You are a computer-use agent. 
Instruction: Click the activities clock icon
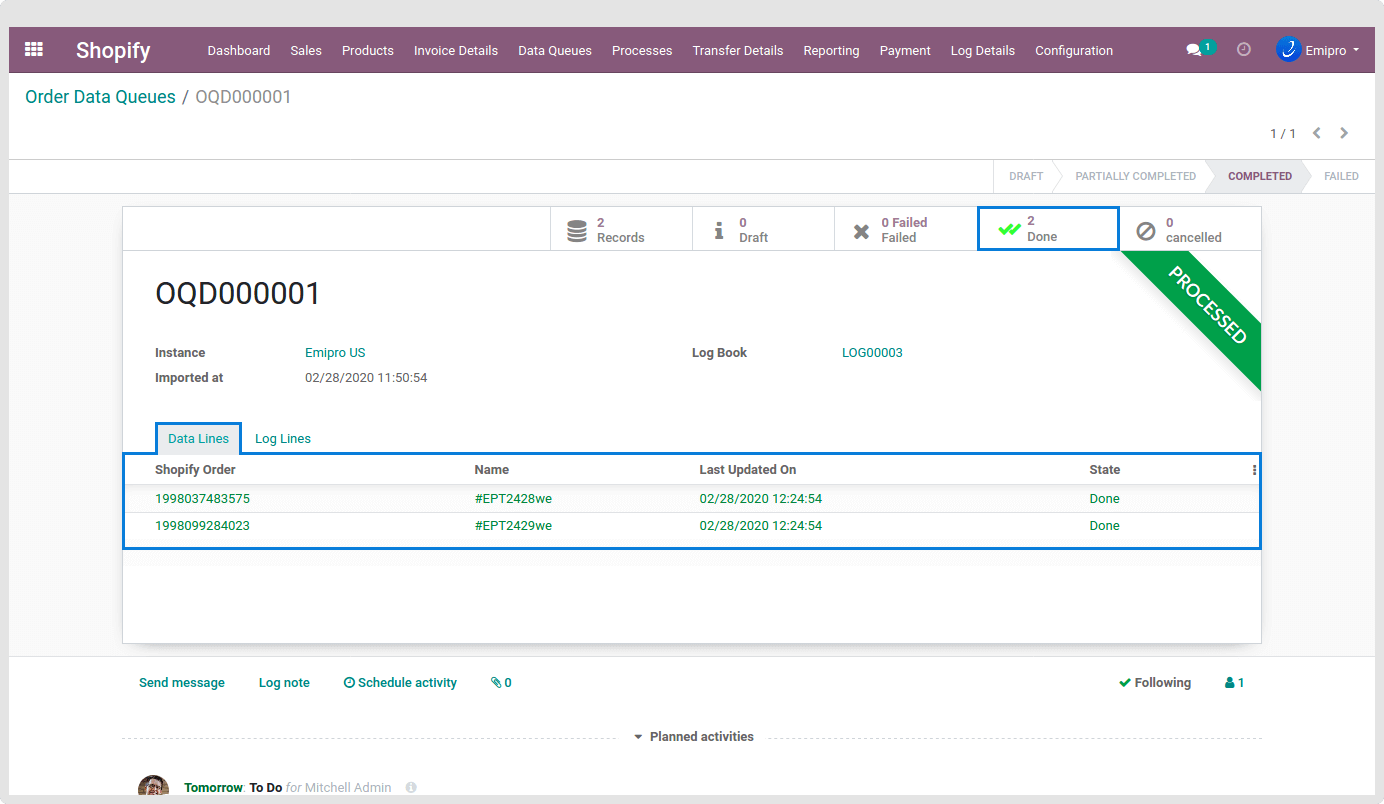pos(1244,49)
